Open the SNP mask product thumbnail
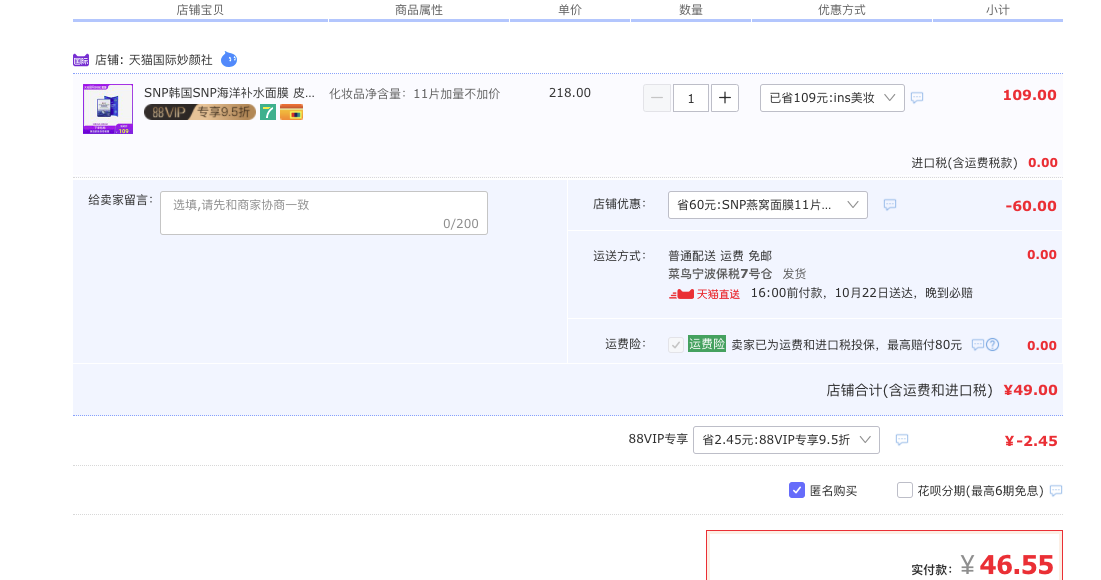Viewport: 1101px width, 580px height. 108,109
